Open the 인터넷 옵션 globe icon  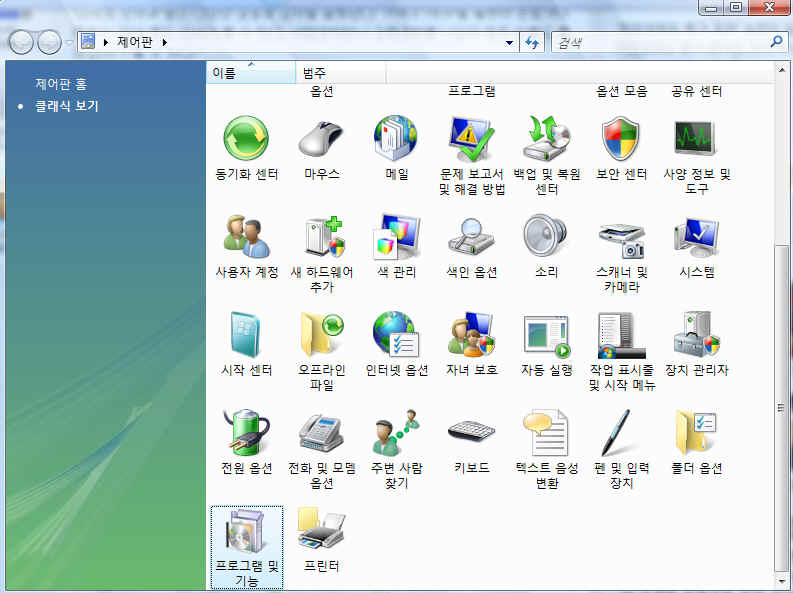(x=396, y=335)
